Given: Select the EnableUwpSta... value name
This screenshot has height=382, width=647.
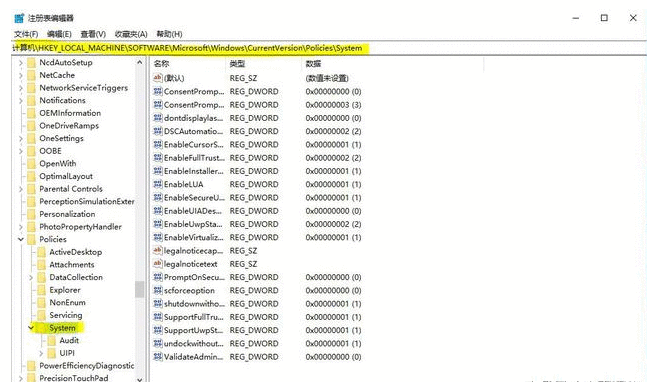Looking at the screenshot, I should (x=193, y=224).
